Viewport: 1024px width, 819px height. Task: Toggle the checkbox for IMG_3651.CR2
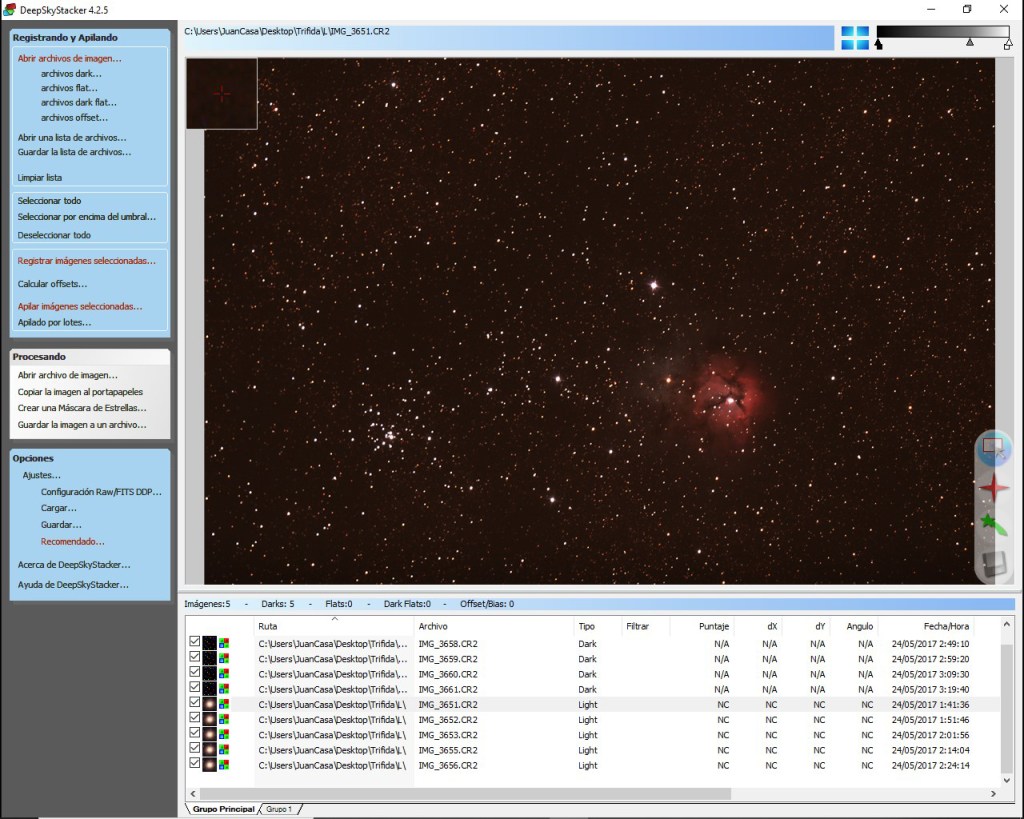(195, 704)
